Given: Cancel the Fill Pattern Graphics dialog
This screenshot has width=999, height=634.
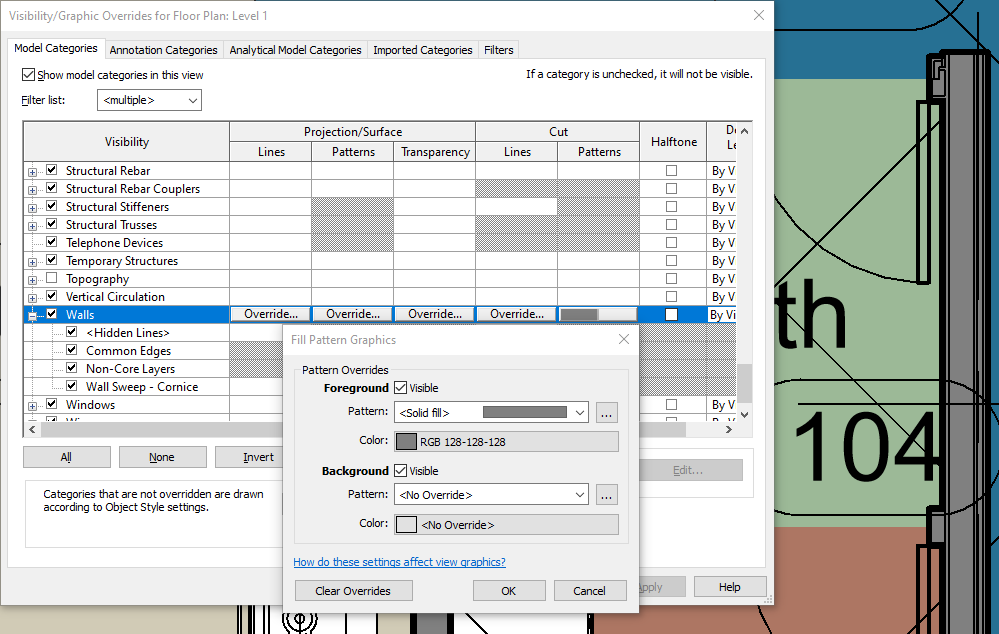Looking at the screenshot, I should click(589, 591).
